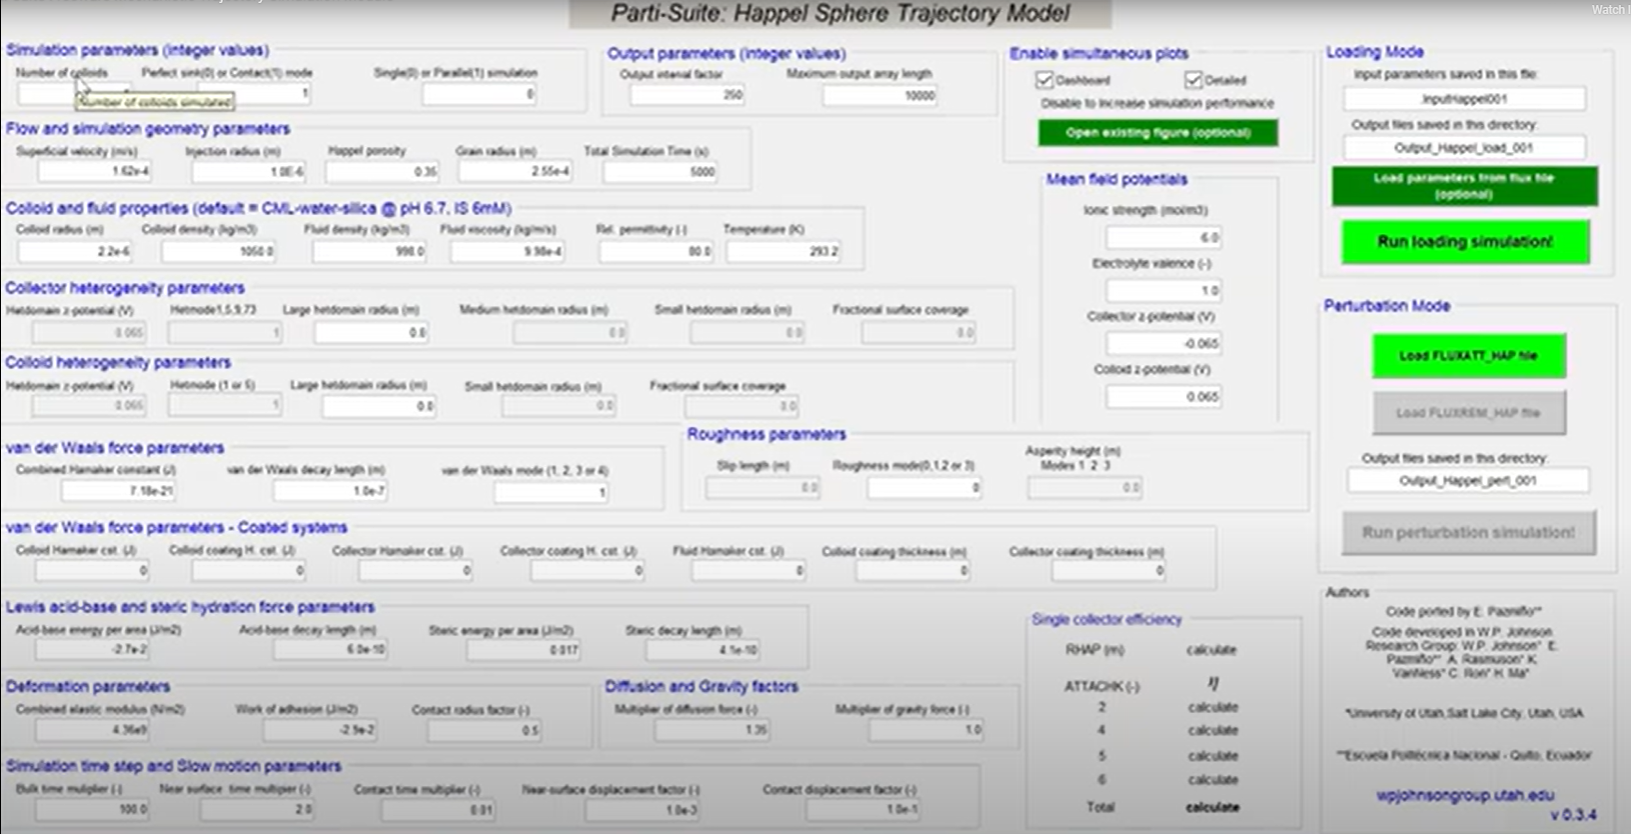Select the Grain radius field
1631x834 pixels.
tap(516, 172)
